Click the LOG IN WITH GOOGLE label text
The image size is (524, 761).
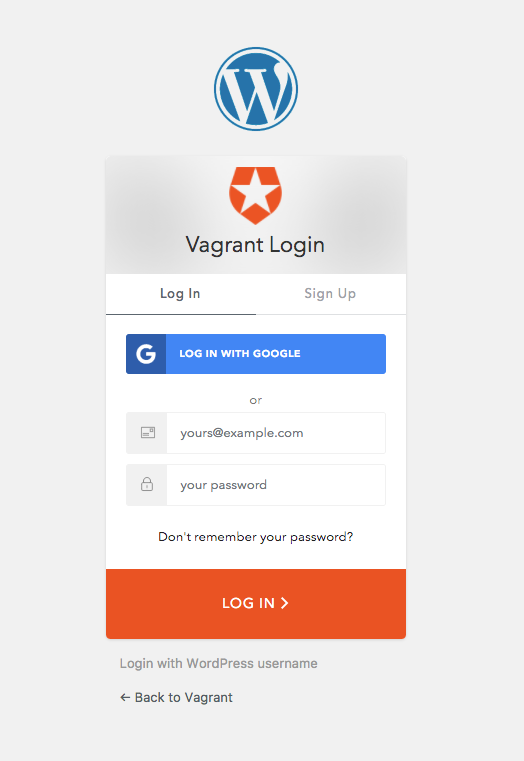point(240,354)
